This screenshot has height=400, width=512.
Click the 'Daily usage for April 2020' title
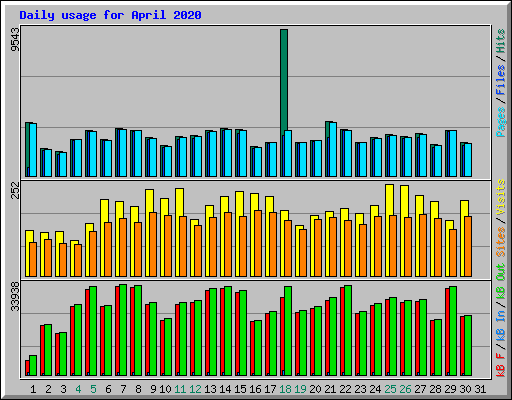click(x=110, y=15)
